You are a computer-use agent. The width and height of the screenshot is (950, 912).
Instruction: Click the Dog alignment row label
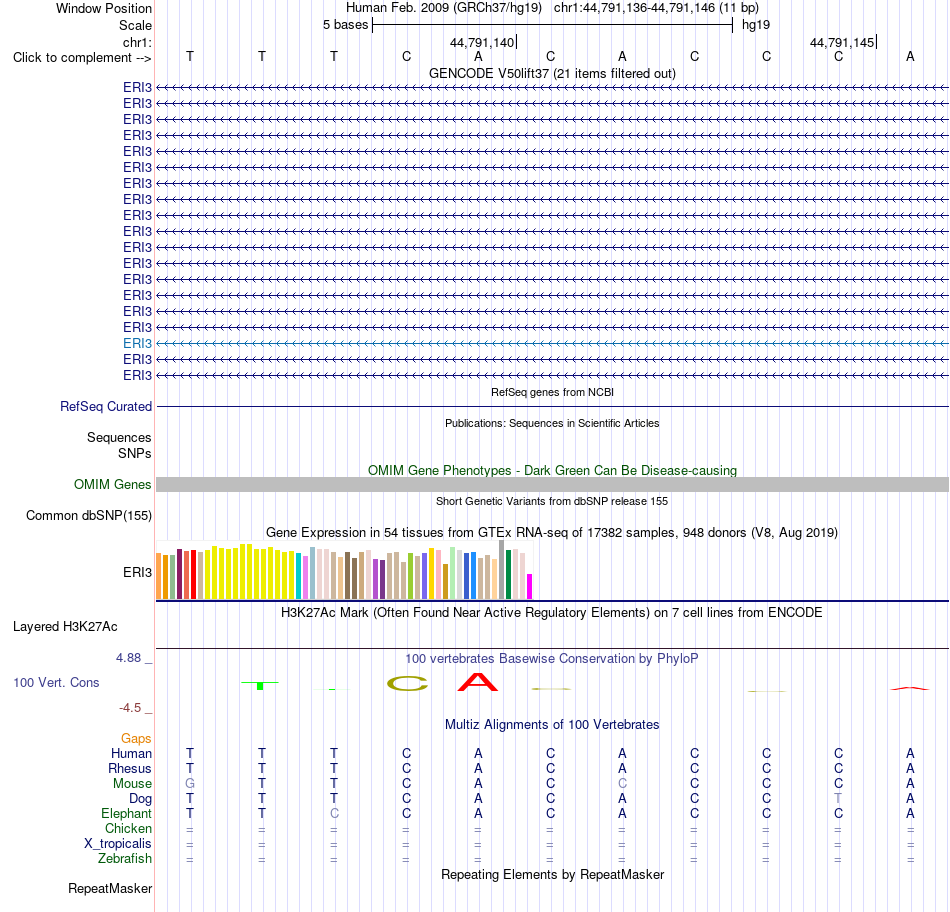(x=141, y=799)
